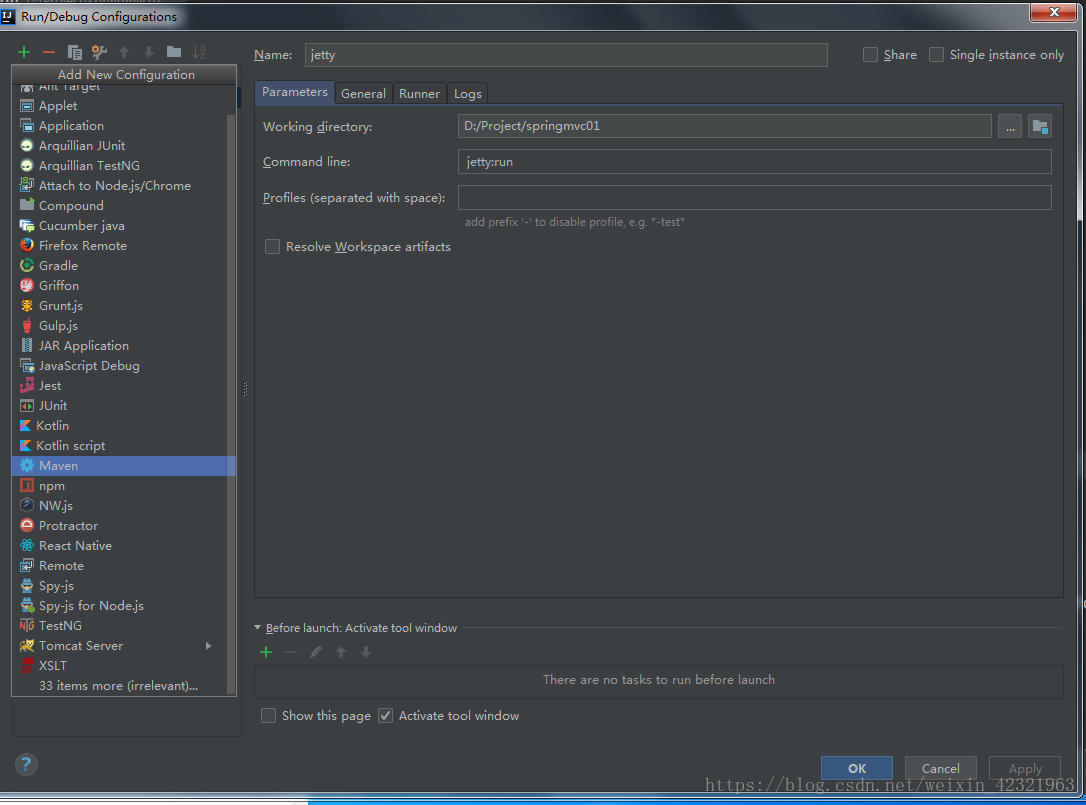Click the Working directory field

point(724,126)
